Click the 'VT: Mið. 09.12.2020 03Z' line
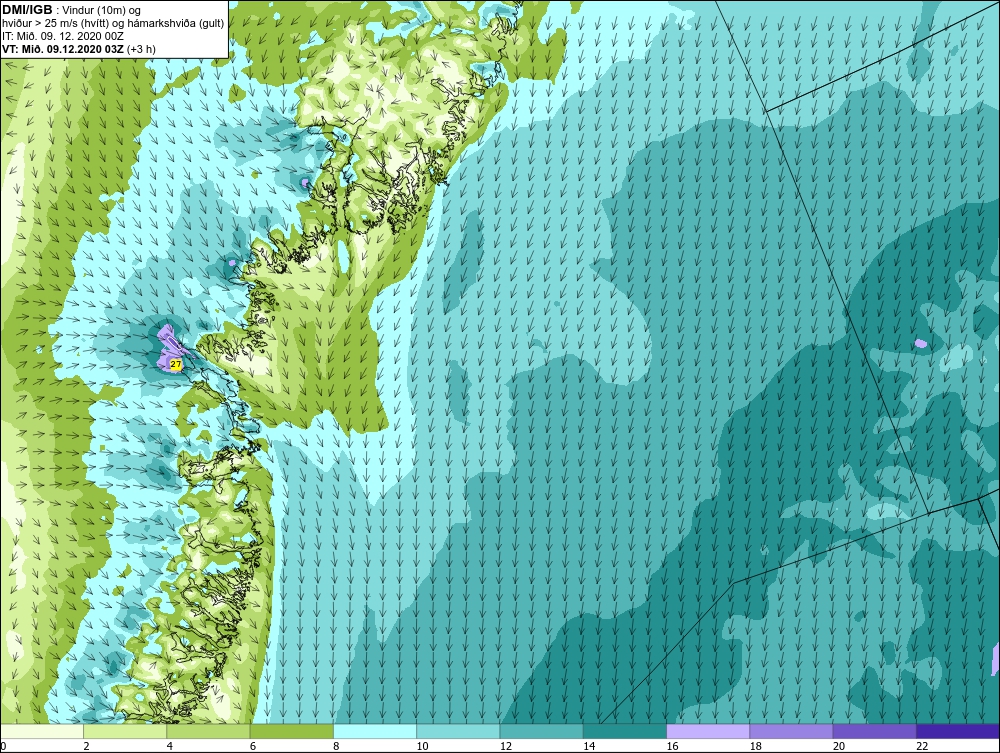1000x753 pixels. coord(78,49)
